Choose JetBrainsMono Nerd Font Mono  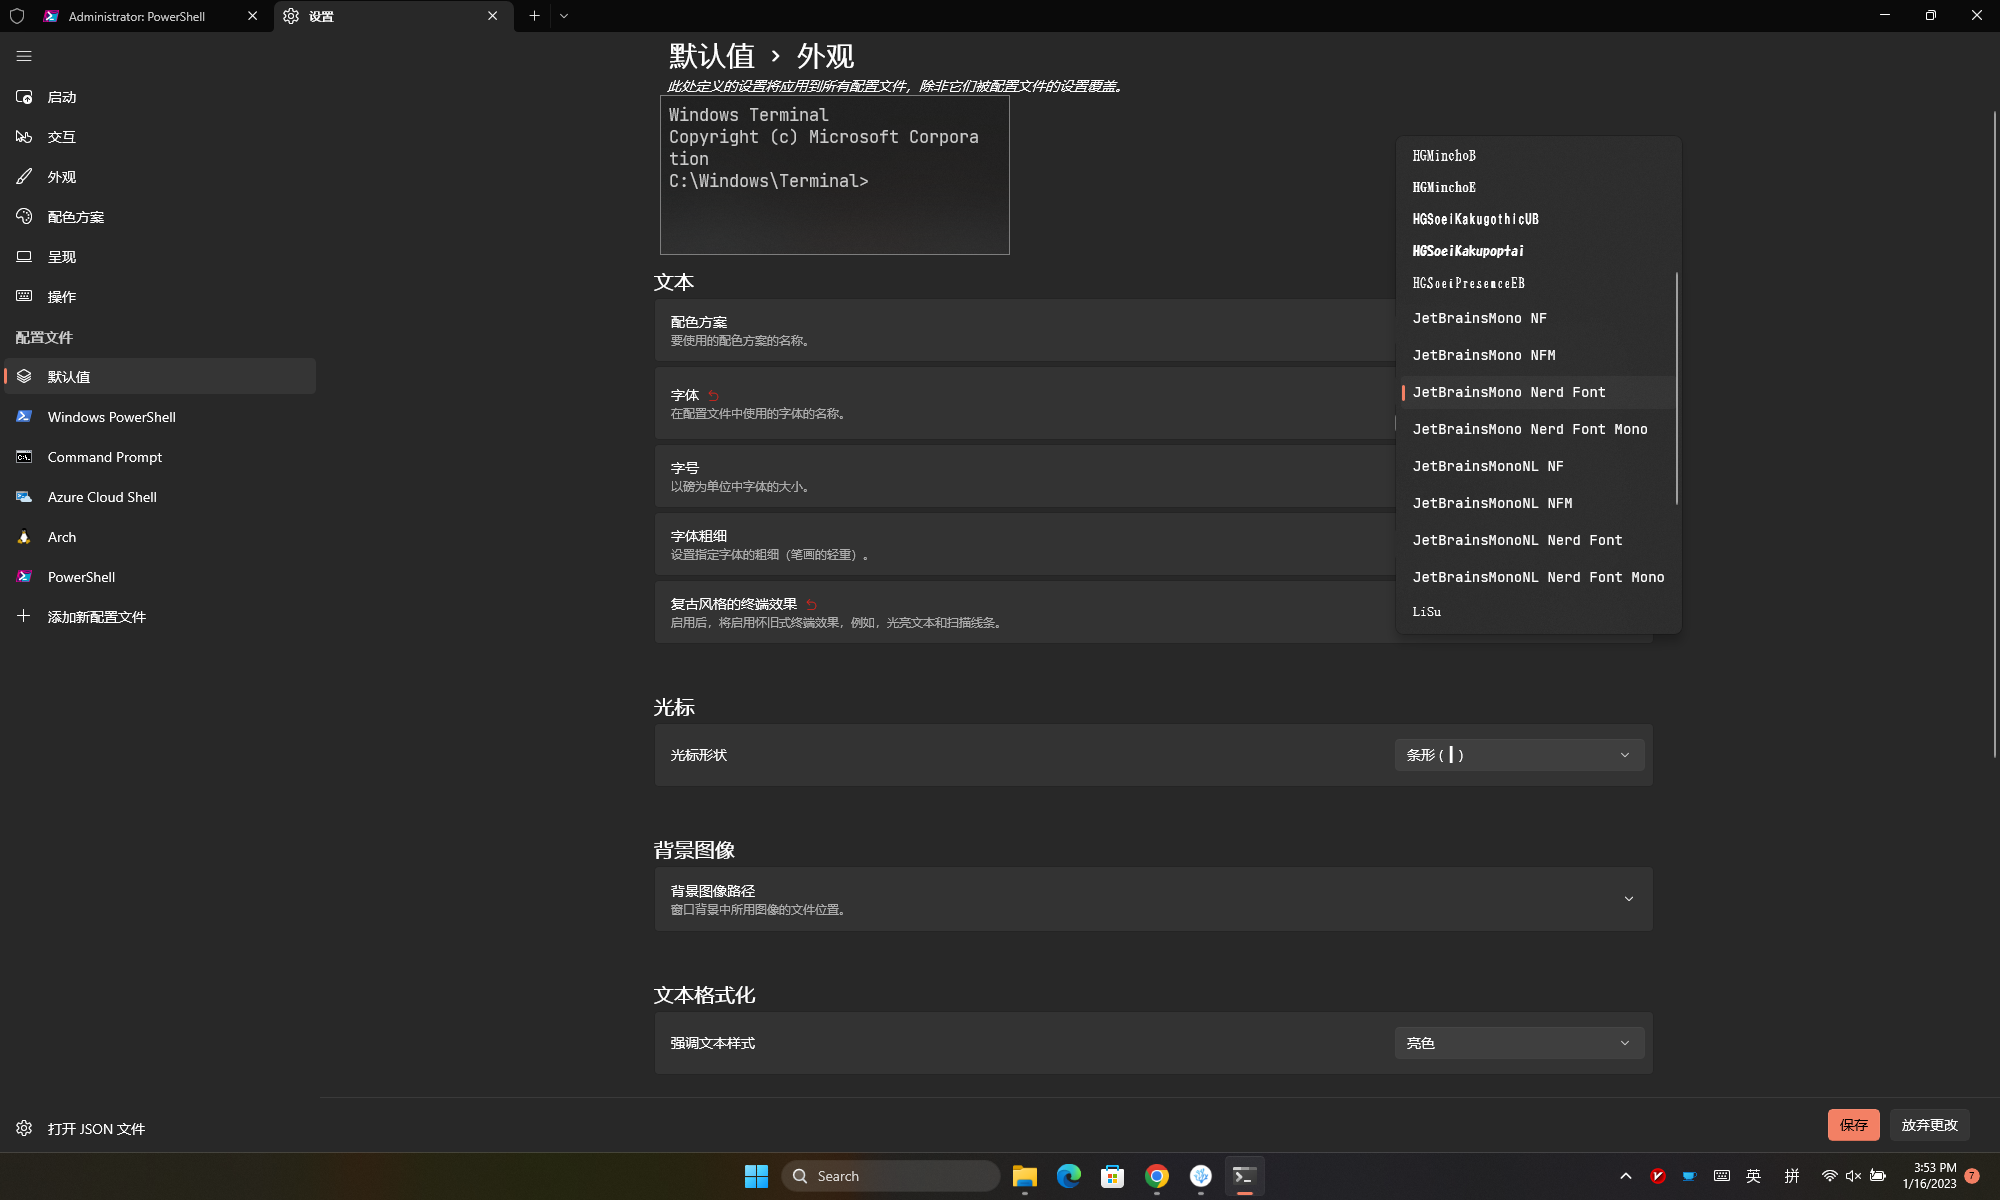1538,429
